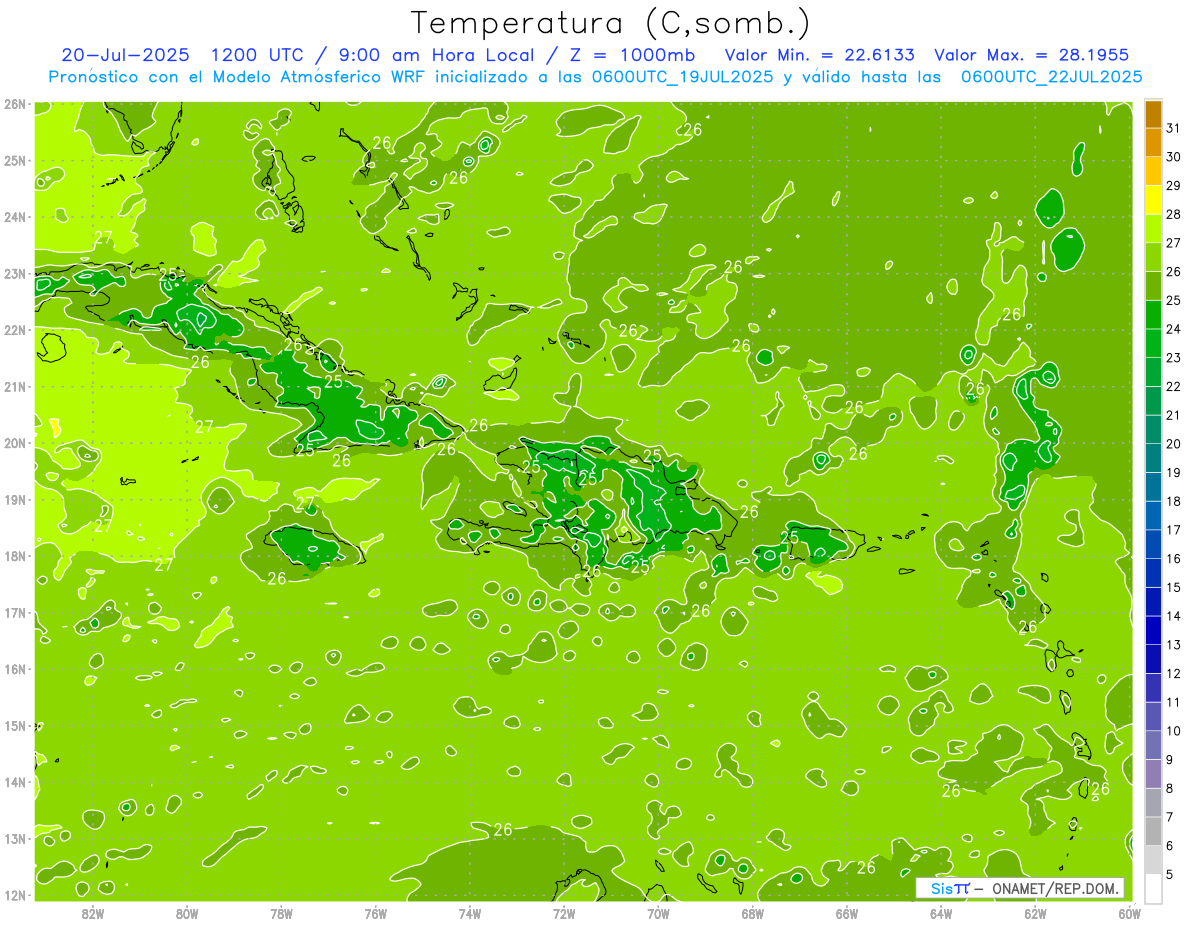The height and width of the screenshot is (927, 1200).
Task: Pick the colorbar swatch between 29 and 30
Action: pos(1153,172)
